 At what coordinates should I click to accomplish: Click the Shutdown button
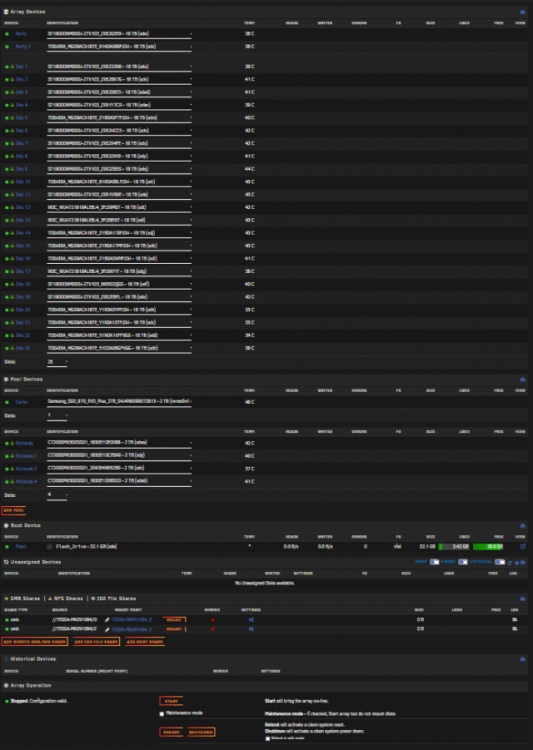(x=200, y=733)
